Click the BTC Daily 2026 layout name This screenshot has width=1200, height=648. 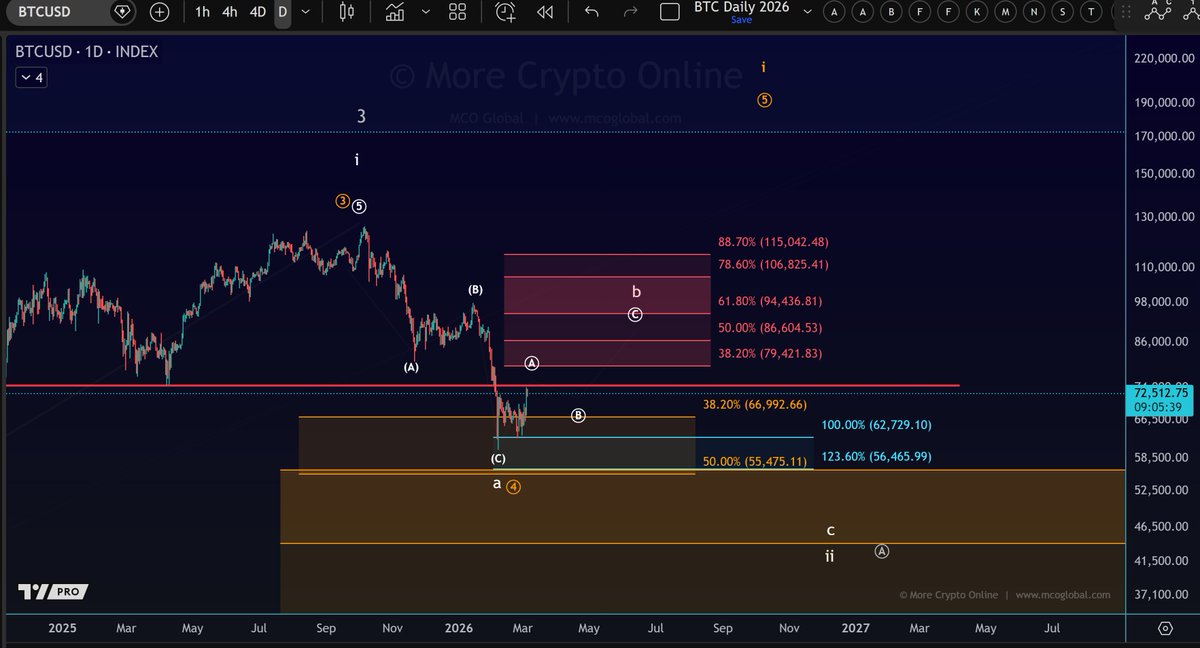click(x=741, y=7)
